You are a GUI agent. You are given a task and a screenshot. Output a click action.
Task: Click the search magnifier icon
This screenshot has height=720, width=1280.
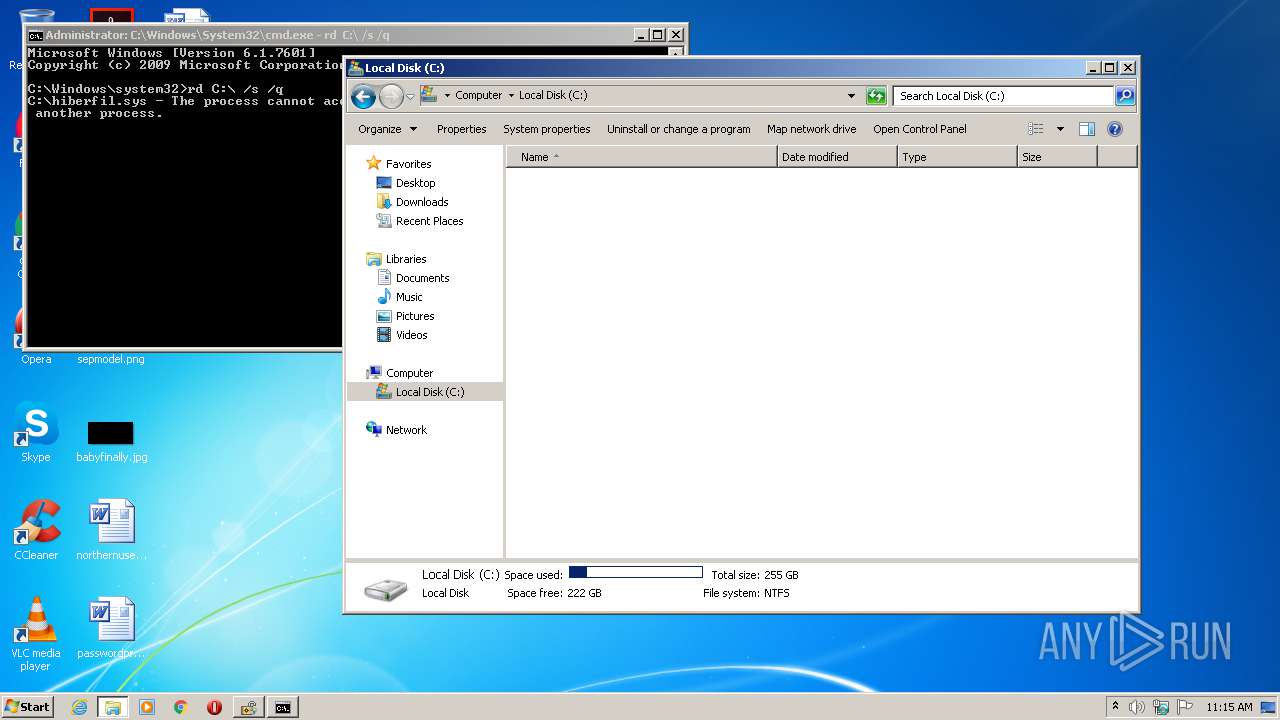pyautogui.click(x=1125, y=96)
